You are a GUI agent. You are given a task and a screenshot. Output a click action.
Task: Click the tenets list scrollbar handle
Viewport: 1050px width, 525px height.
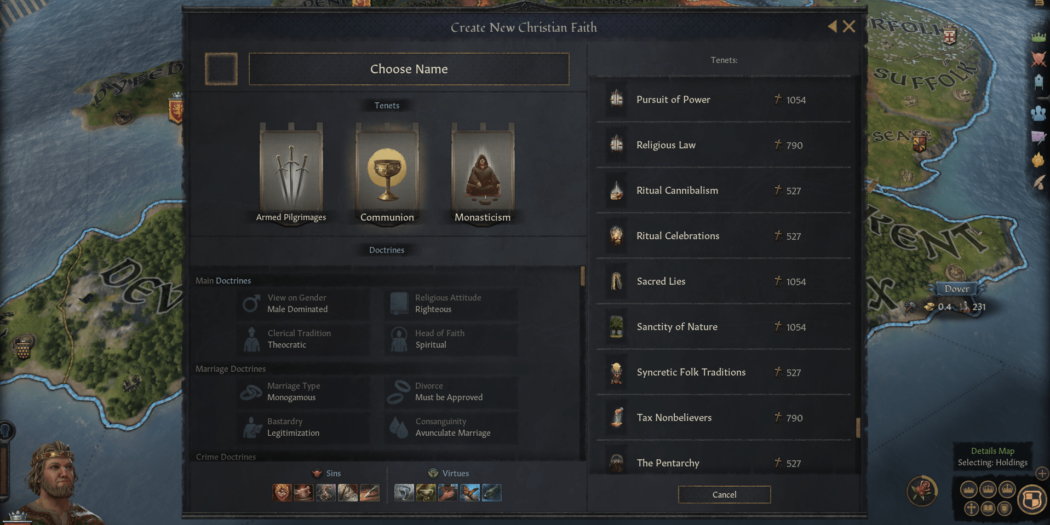[x=858, y=428]
